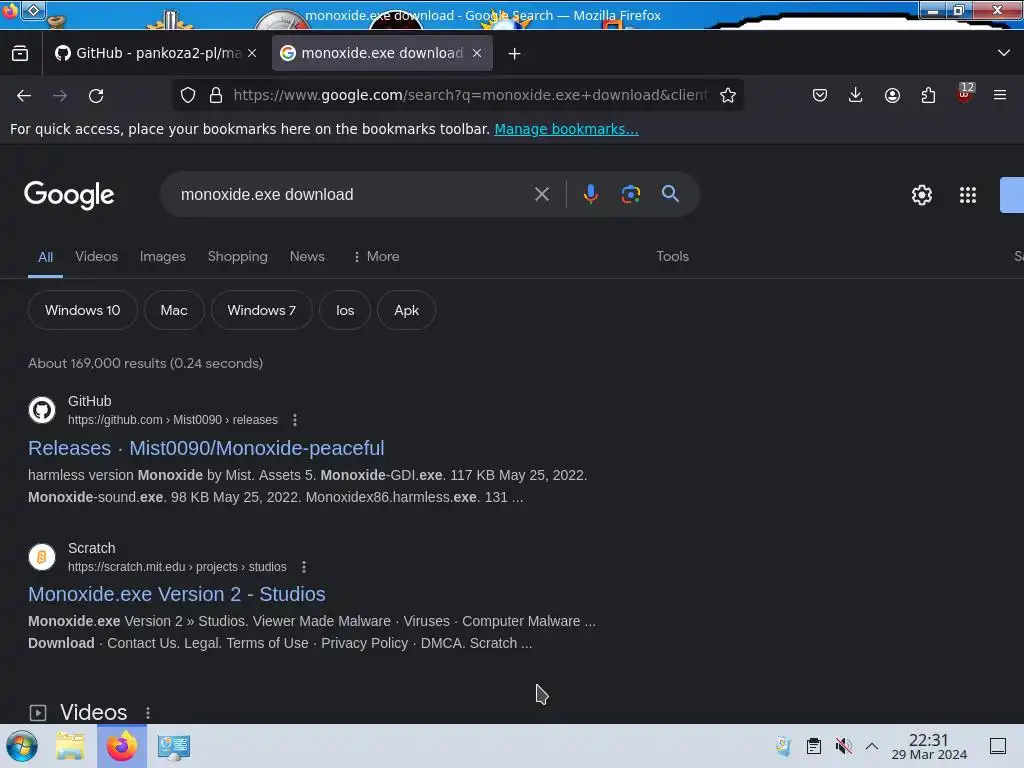The image size is (1024, 768).
Task: Open the extensions puzzle icon
Action: [x=928, y=95]
